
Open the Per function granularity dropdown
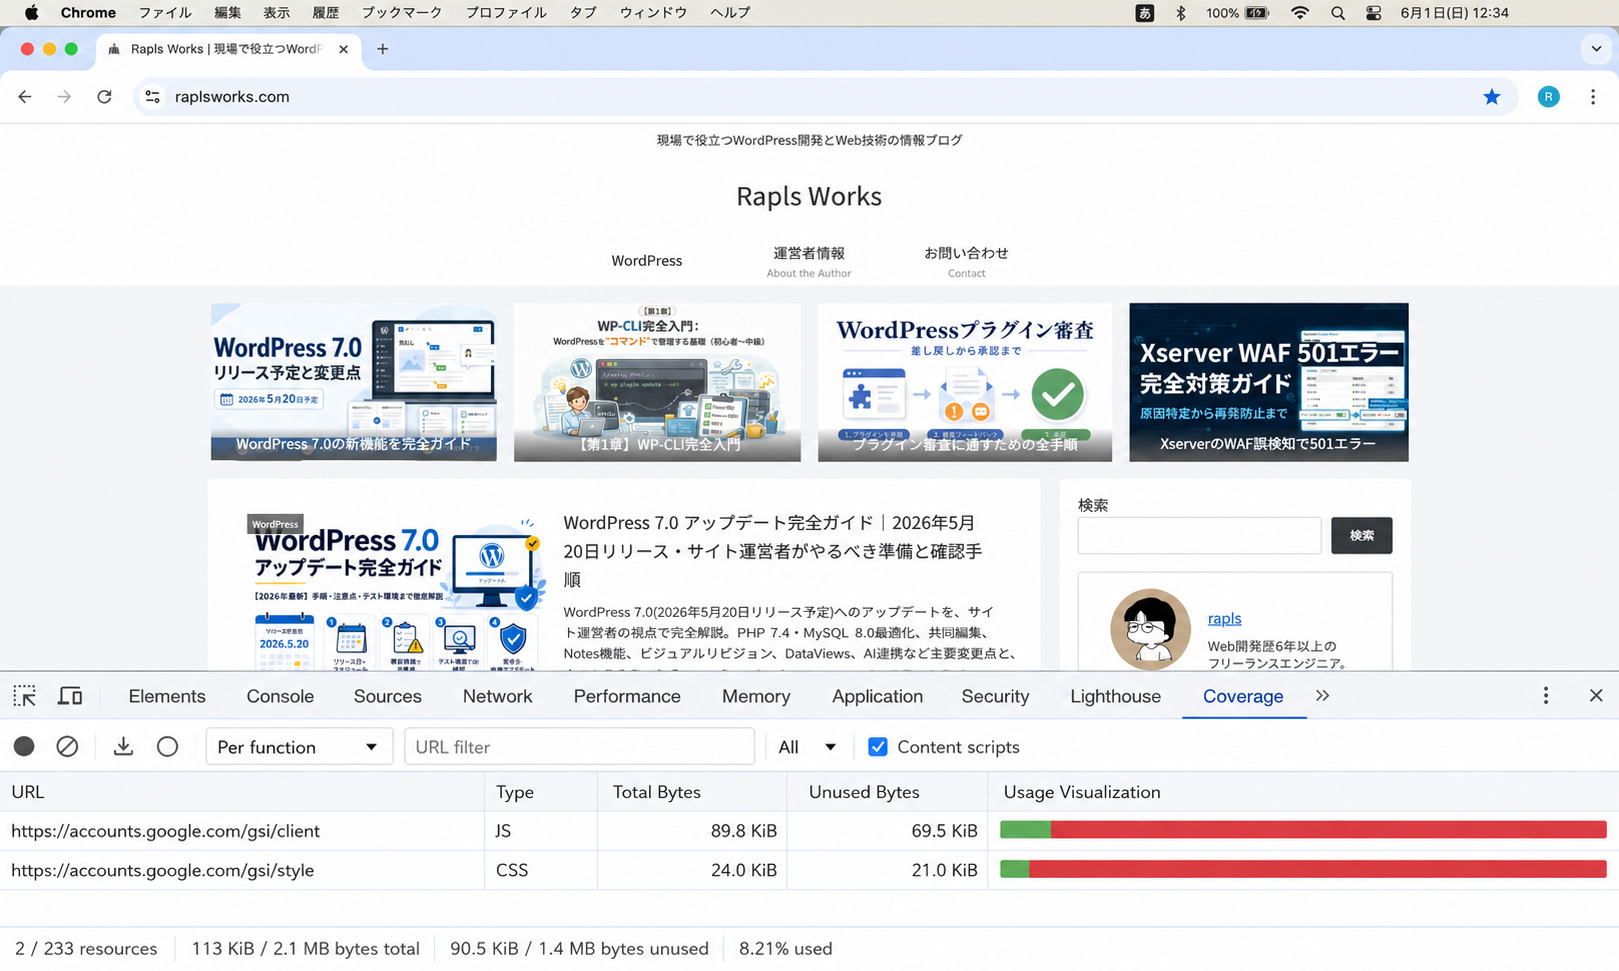[297, 747]
